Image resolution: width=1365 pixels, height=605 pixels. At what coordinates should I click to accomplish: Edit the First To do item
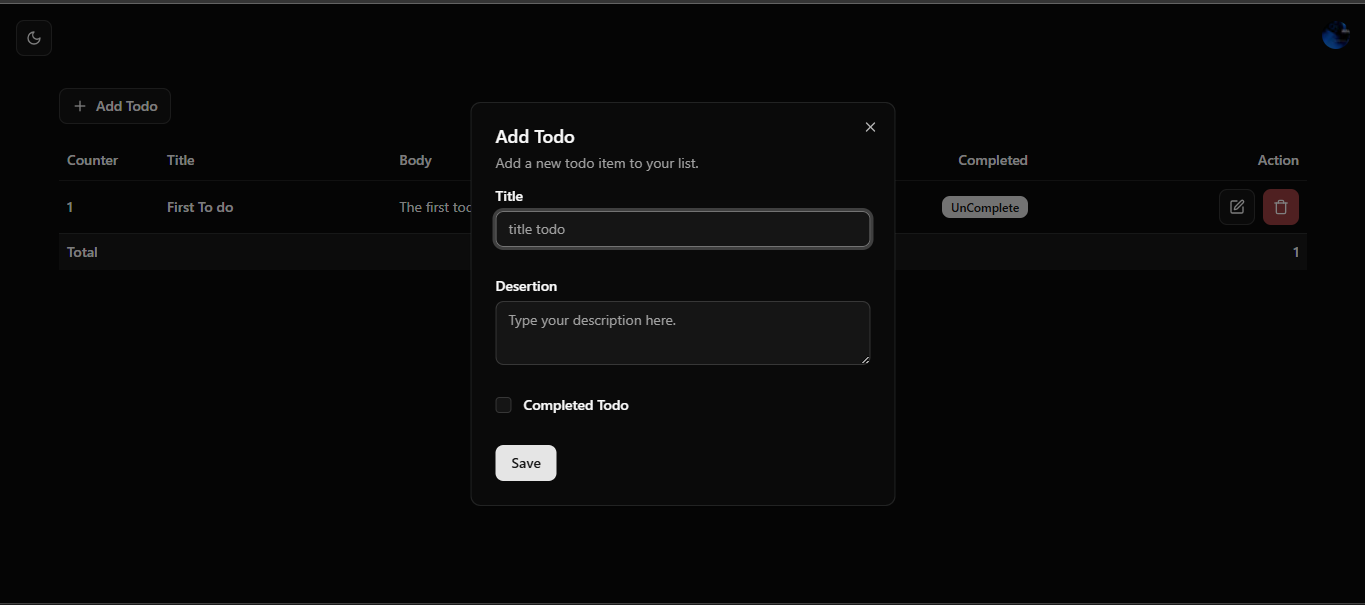coord(1236,207)
